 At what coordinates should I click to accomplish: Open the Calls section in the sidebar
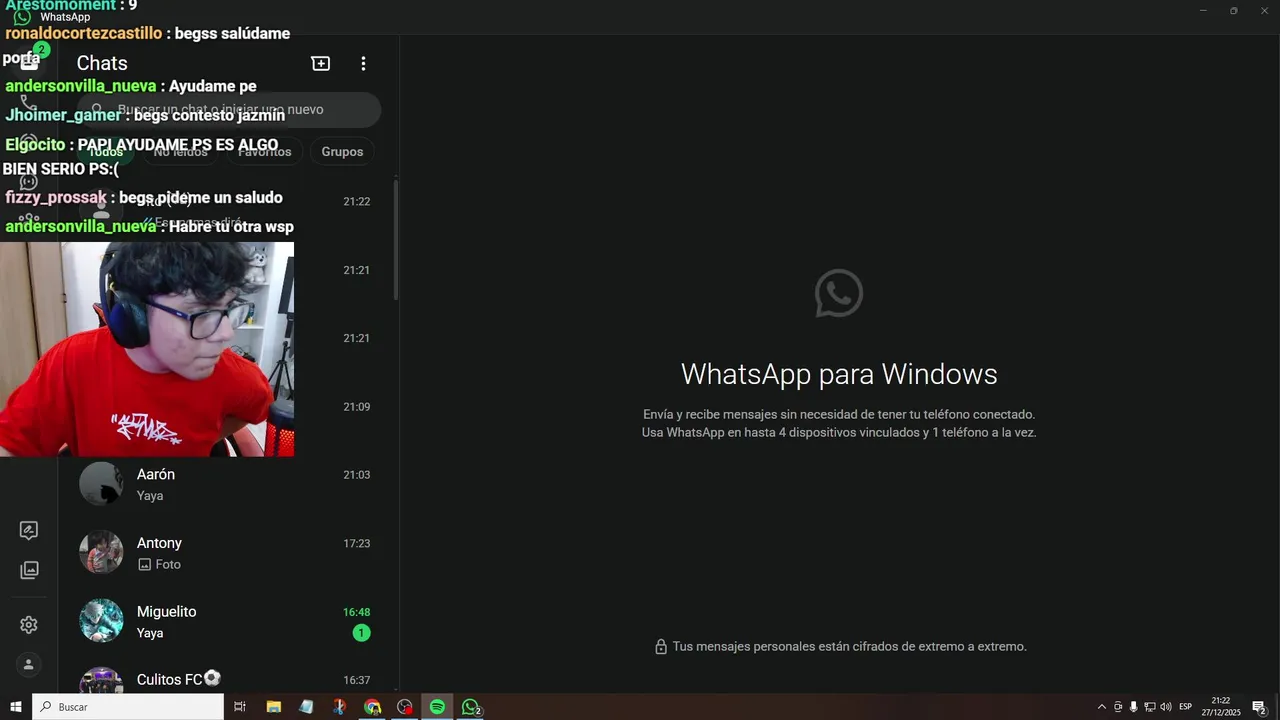tap(29, 102)
